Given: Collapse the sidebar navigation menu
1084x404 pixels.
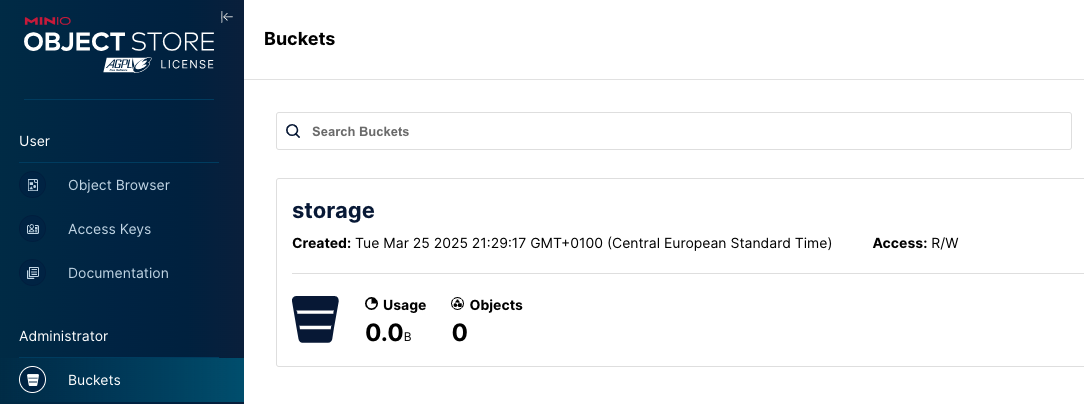Looking at the screenshot, I should (x=226, y=16).
